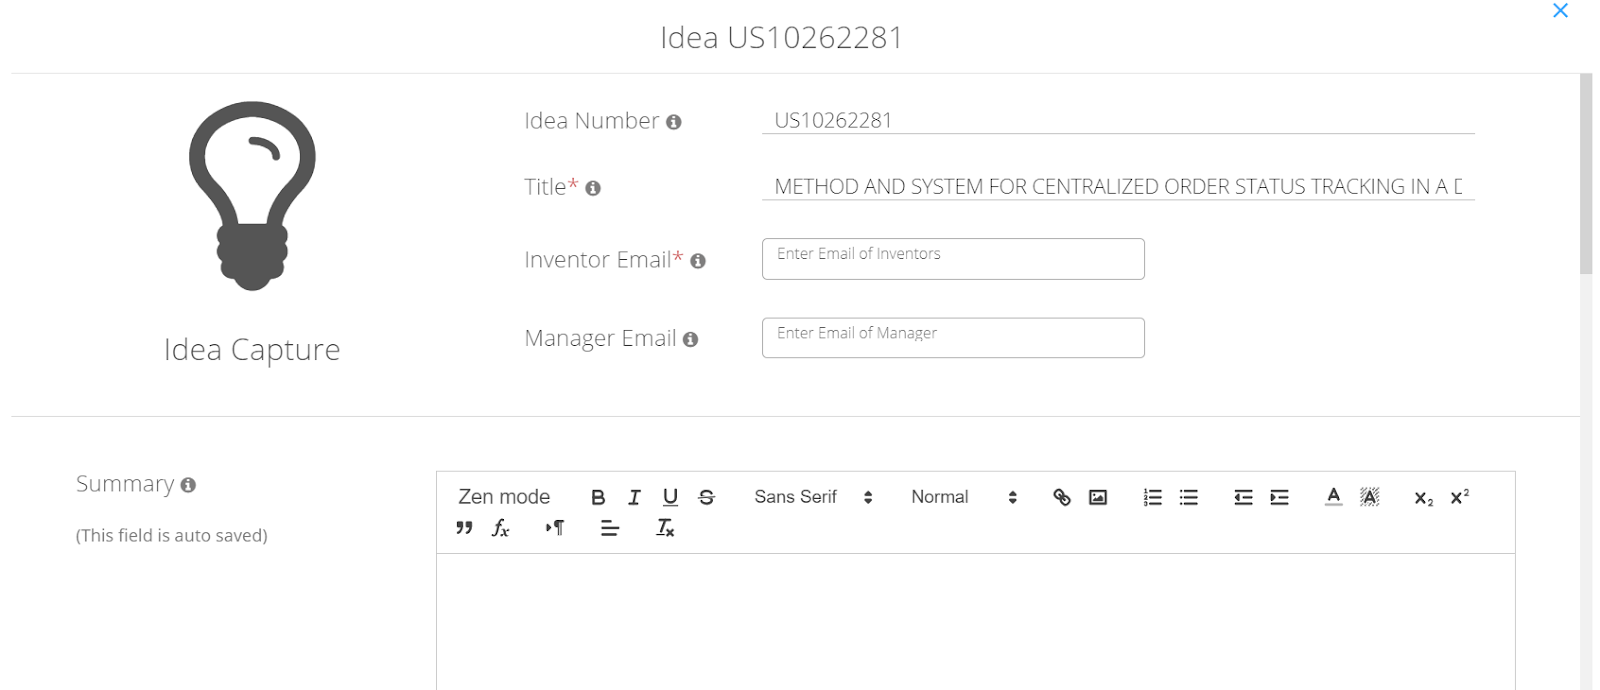
Task: Toggle italic formatting in Summary editor
Action: pos(634,497)
